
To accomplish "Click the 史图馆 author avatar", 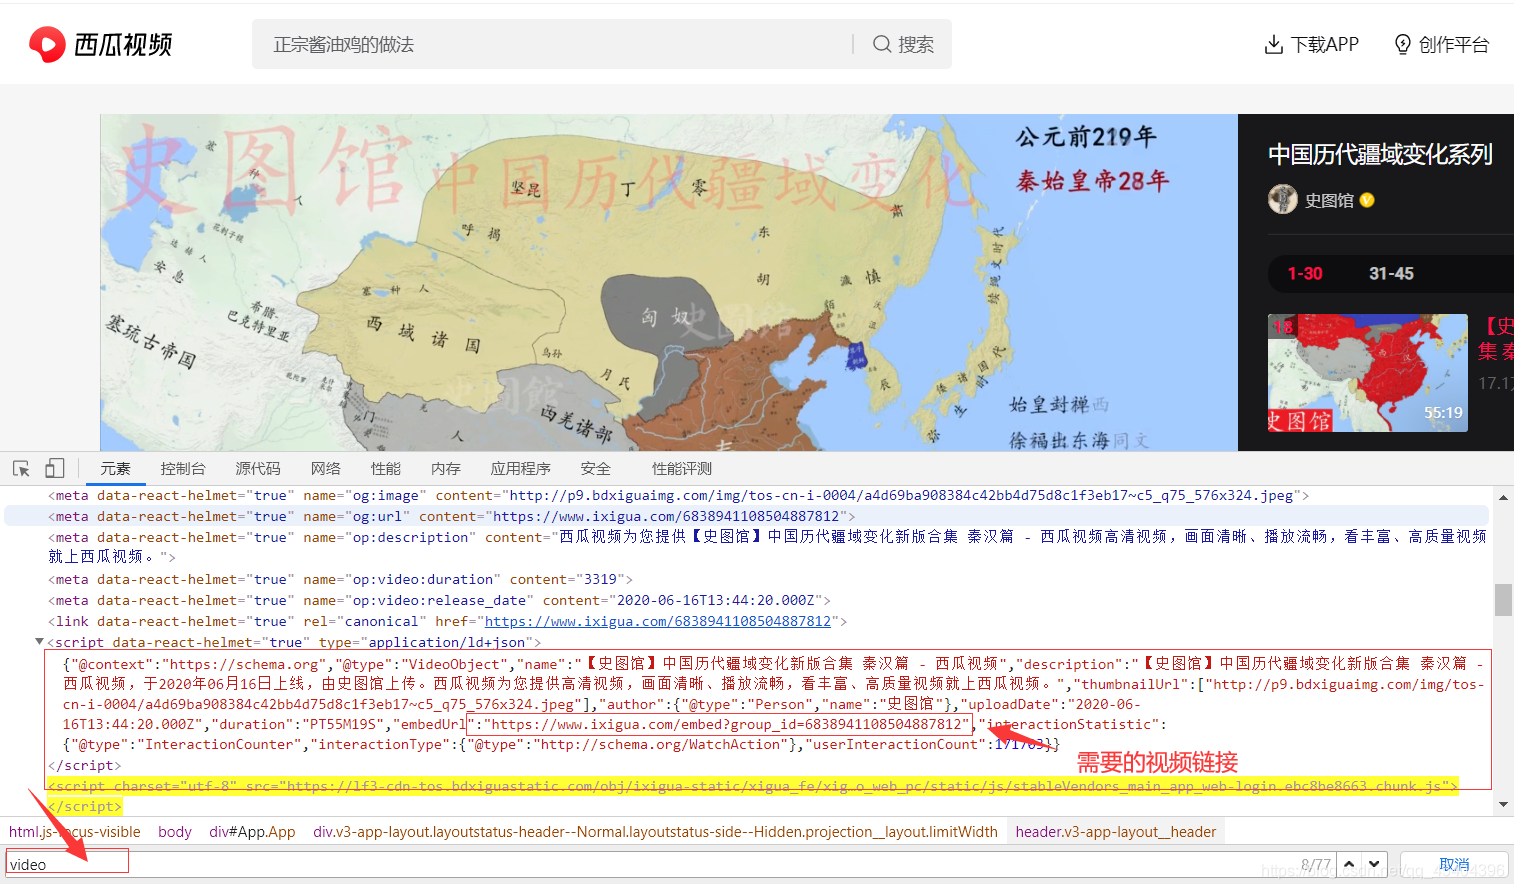I will [1283, 199].
